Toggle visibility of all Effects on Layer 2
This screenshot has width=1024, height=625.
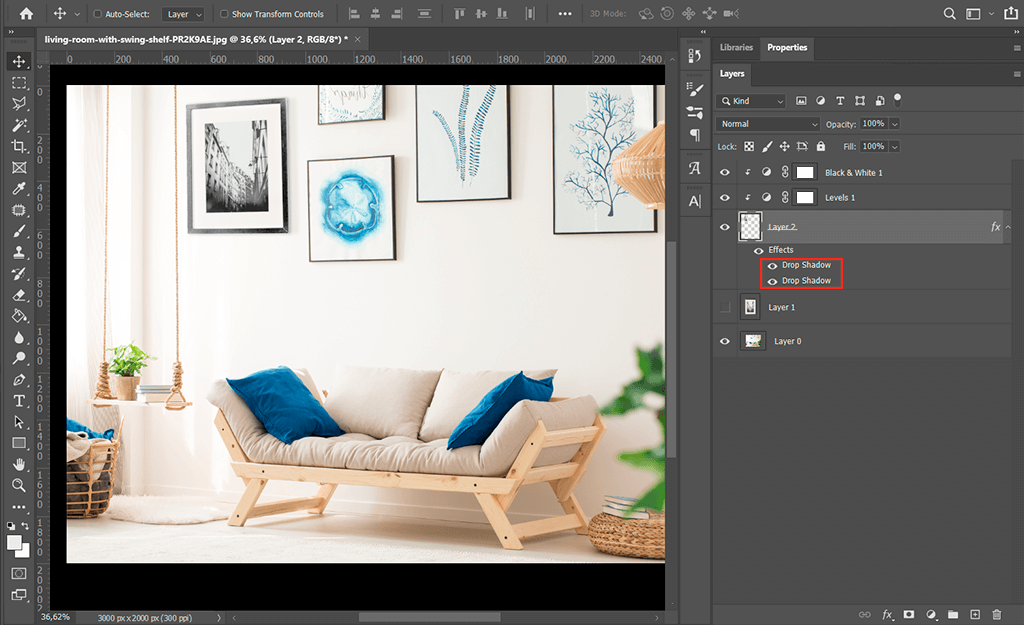click(x=758, y=250)
